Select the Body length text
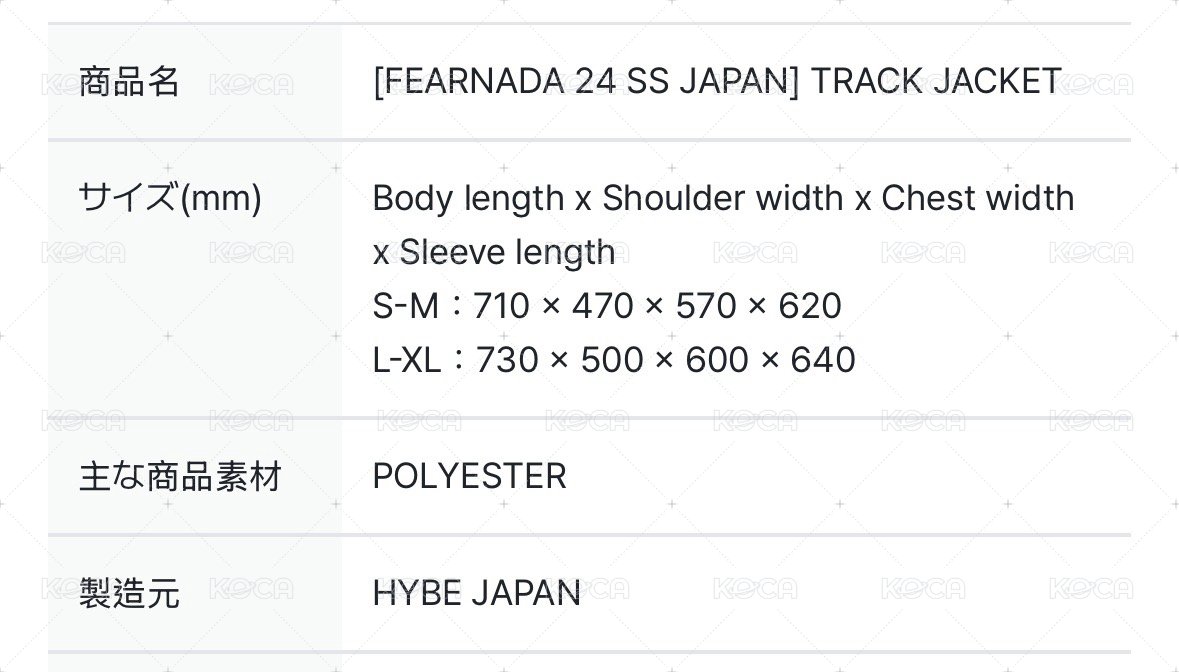1179x672 pixels. (468, 198)
